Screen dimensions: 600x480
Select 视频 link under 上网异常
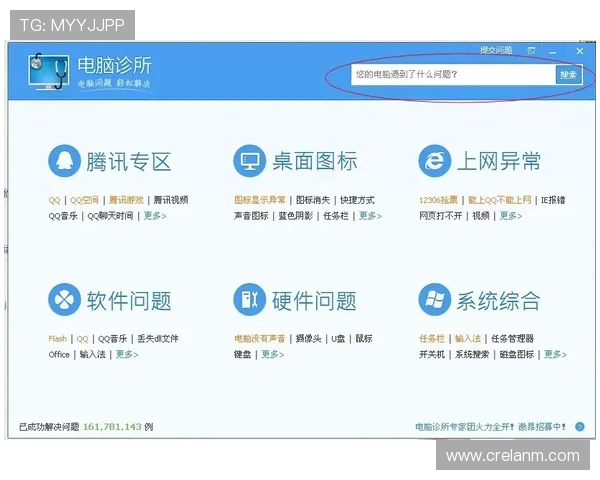click(x=481, y=216)
